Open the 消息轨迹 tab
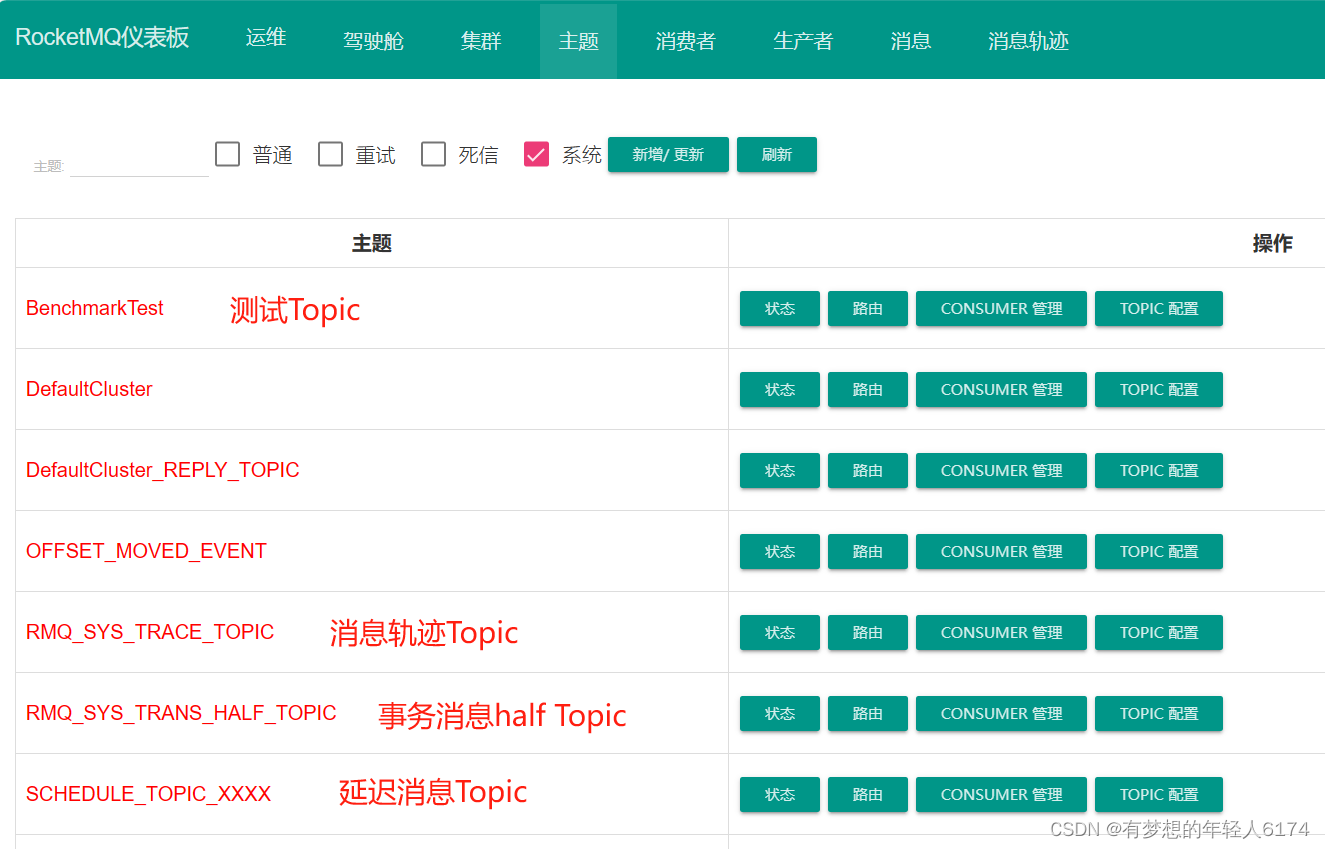 1029,41
